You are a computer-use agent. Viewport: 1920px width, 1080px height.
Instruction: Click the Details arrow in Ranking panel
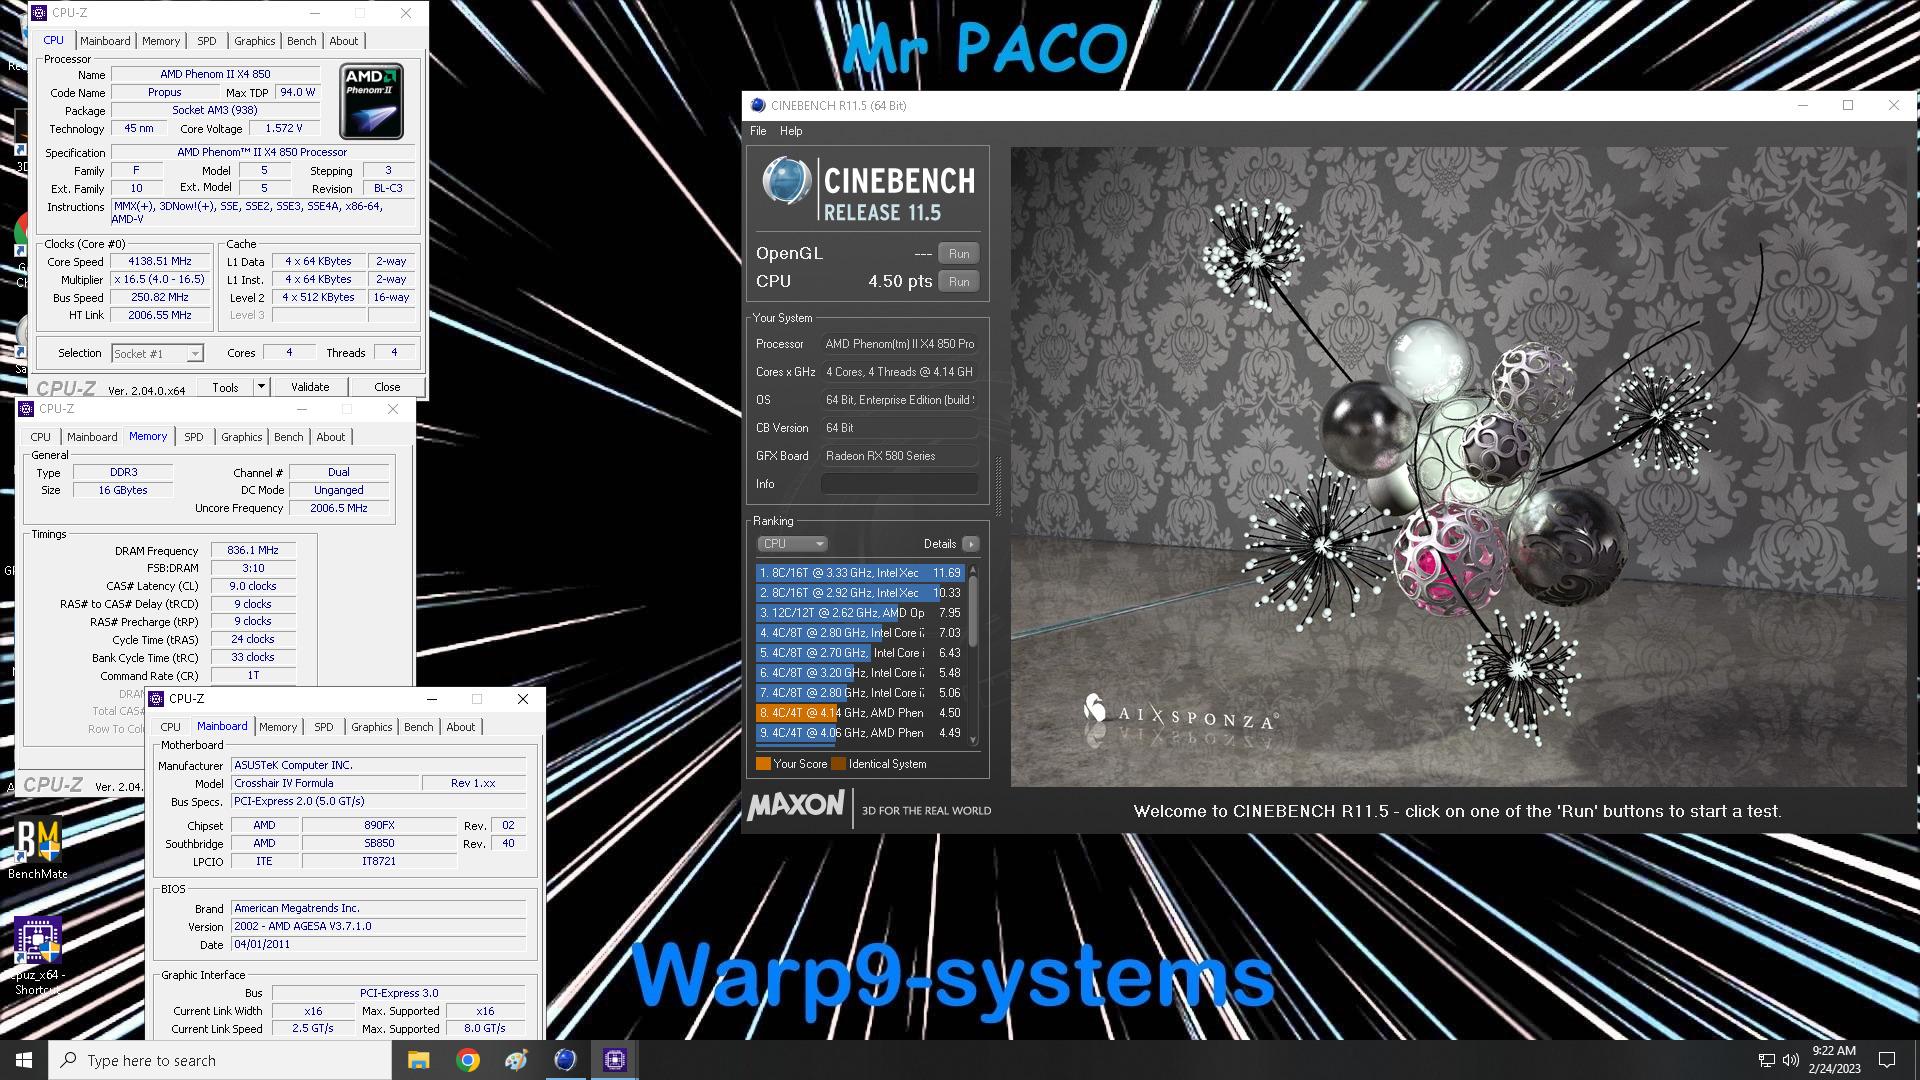pyautogui.click(x=970, y=544)
